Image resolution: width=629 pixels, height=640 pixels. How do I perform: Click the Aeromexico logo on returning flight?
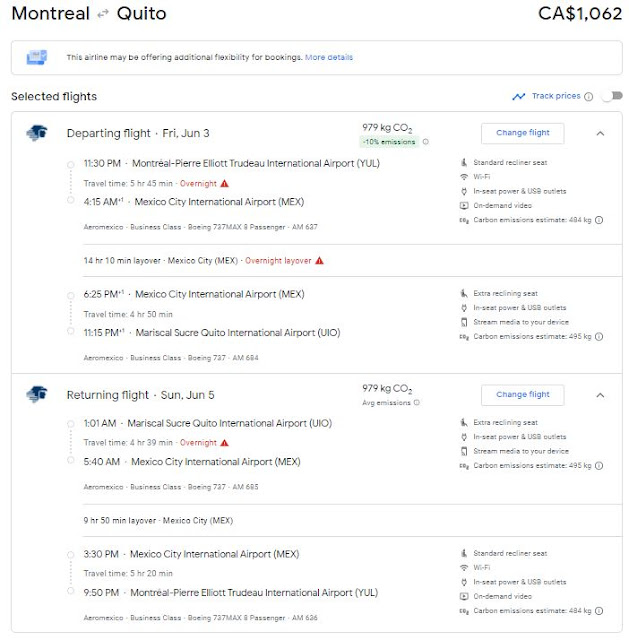click(x=37, y=394)
